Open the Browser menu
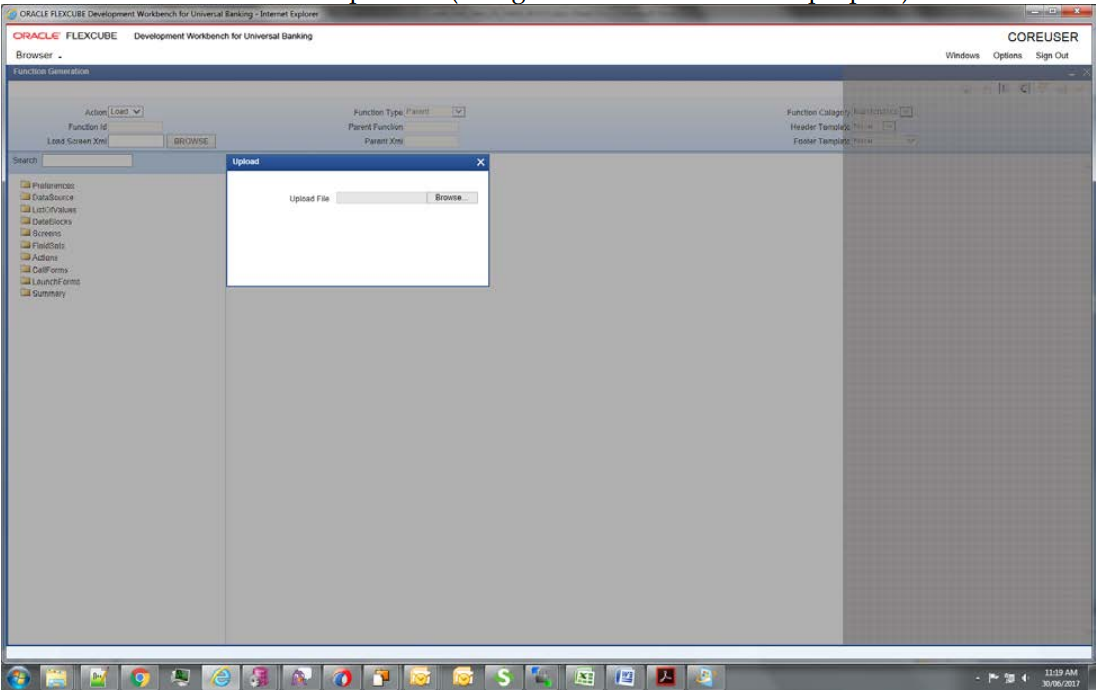Screen dimensions: 1096x690 38,55
